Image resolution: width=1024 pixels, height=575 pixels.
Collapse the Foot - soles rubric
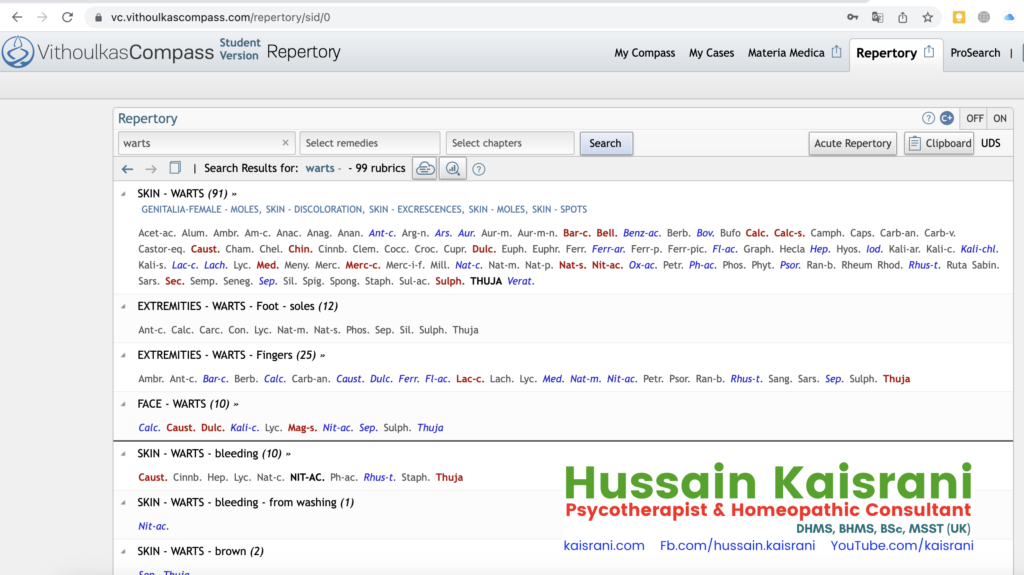pos(123,306)
